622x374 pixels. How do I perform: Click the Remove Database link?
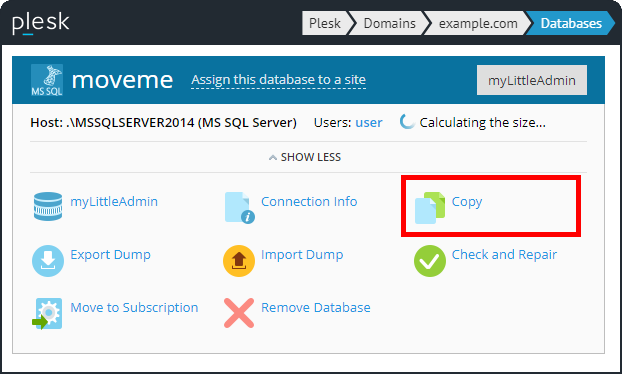click(316, 307)
